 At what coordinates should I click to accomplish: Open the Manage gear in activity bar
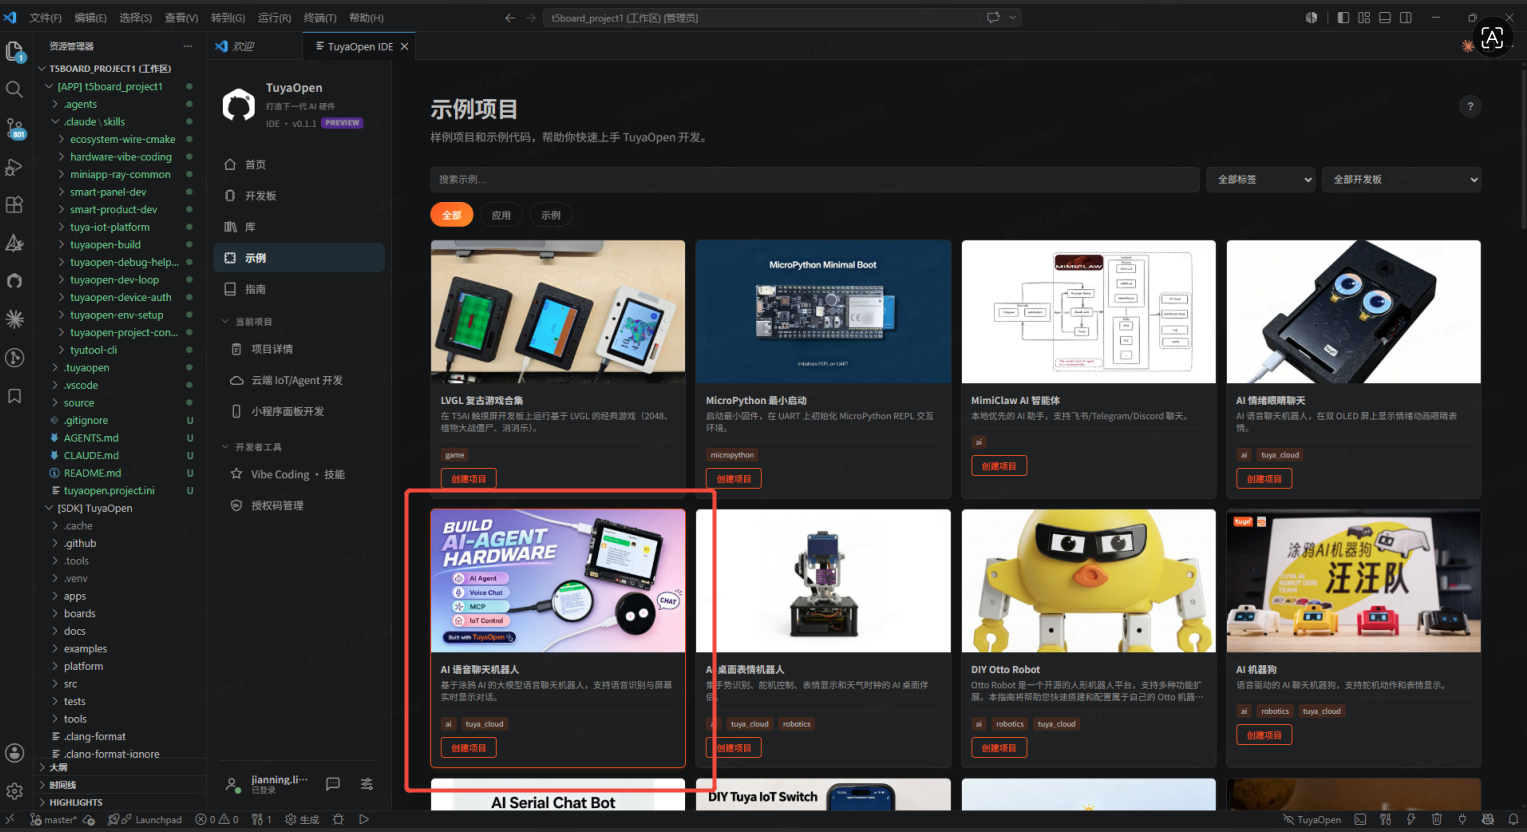click(x=14, y=791)
